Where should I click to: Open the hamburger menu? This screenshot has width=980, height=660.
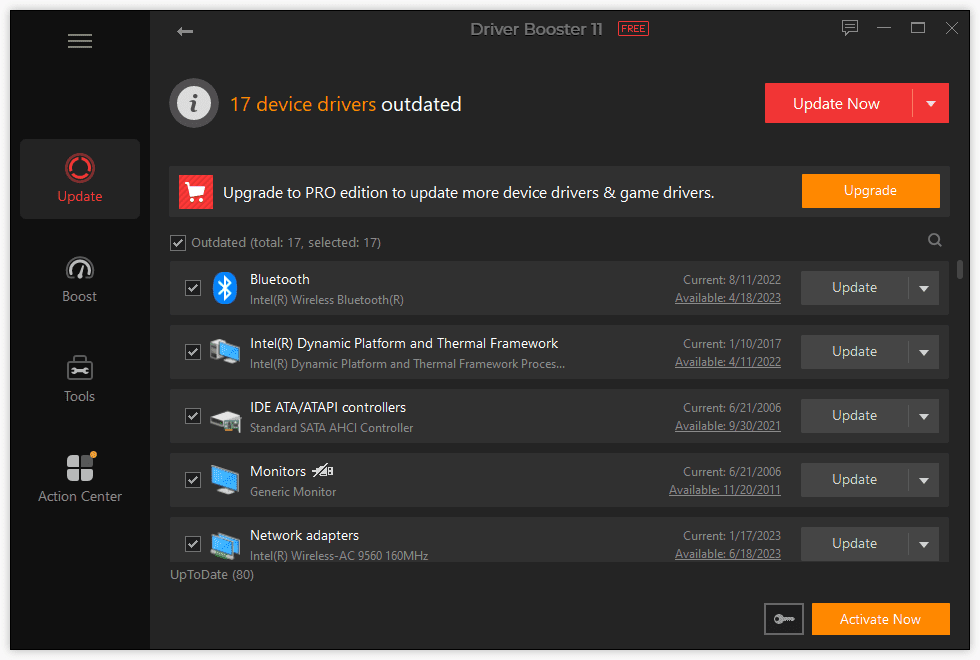[x=79, y=41]
